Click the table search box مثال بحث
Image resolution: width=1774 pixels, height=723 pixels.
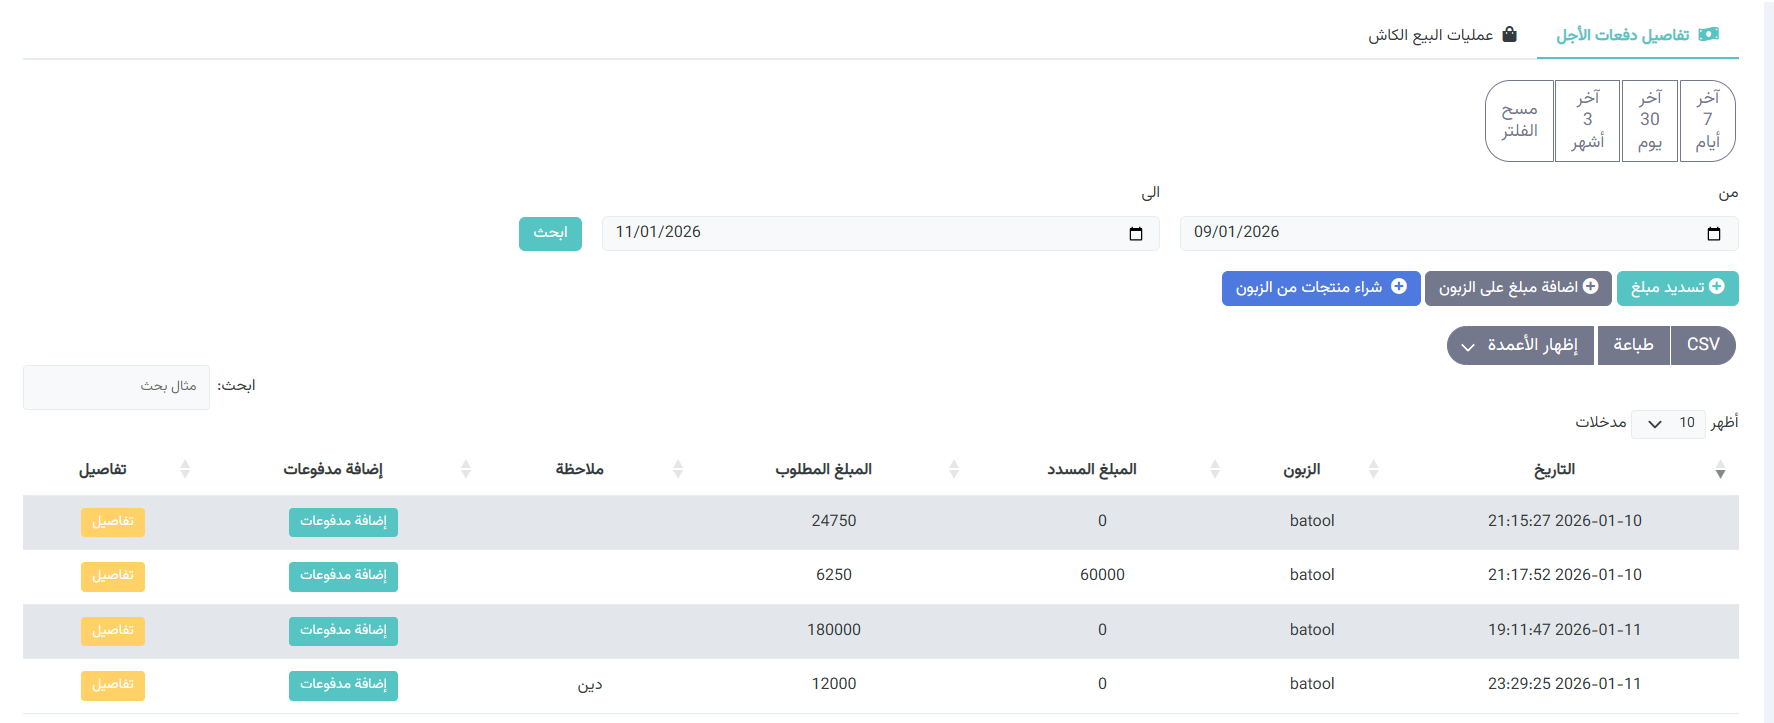click(x=116, y=387)
